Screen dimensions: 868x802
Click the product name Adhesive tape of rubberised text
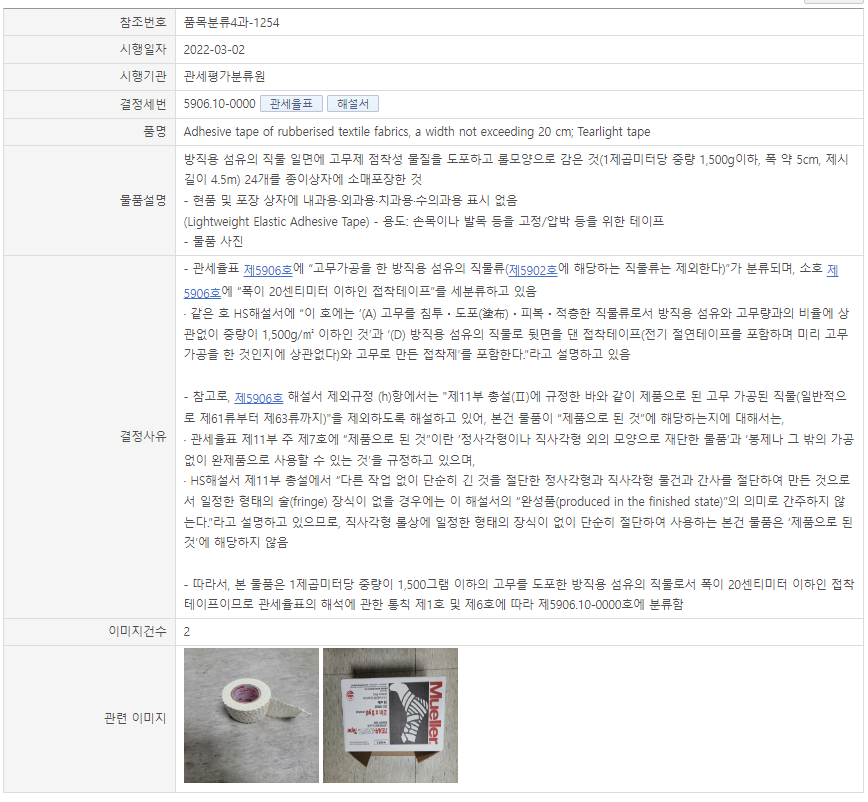point(417,132)
